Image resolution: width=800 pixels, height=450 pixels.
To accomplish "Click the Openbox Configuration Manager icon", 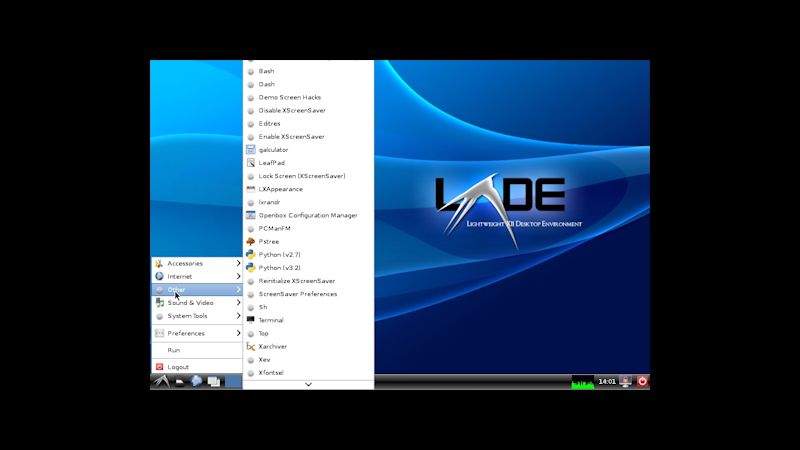I will coord(251,215).
